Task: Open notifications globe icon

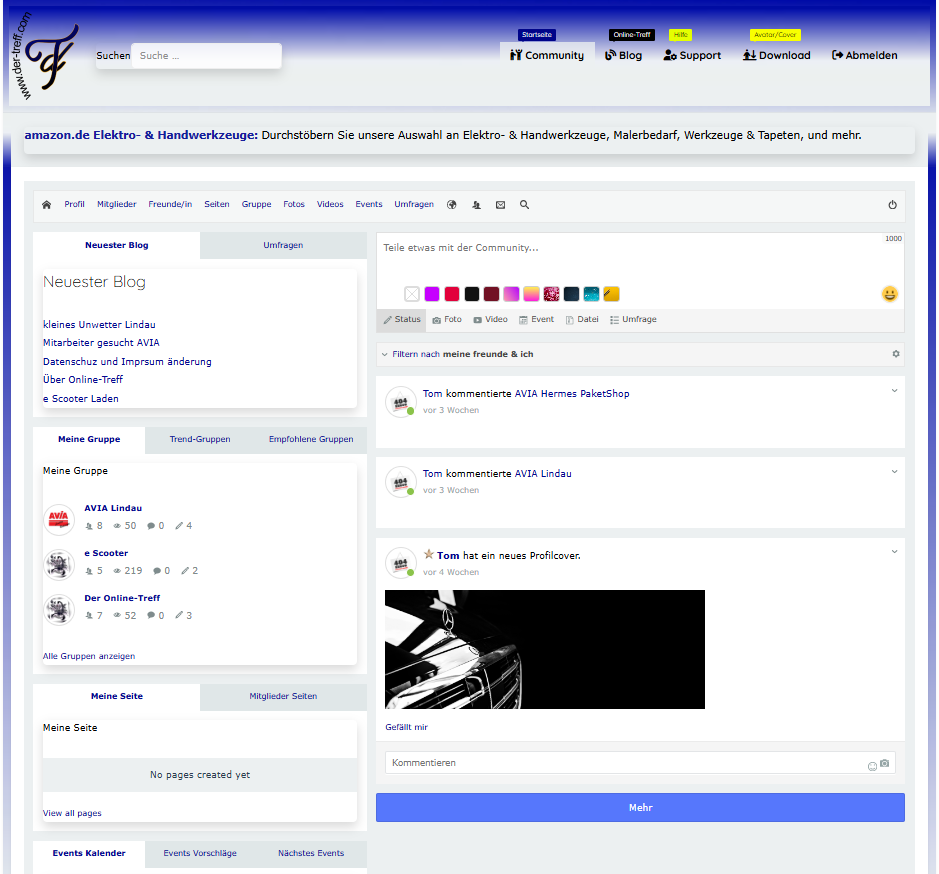Action: click(452, 205)
